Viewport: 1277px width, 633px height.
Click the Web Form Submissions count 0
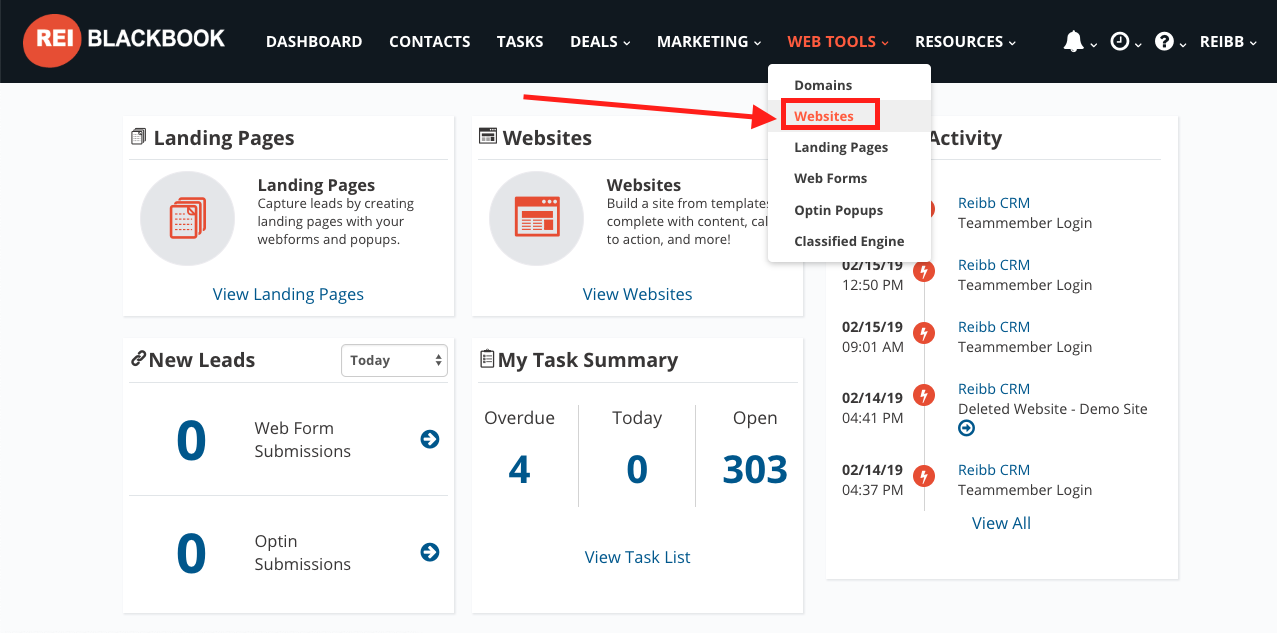click(x=191, y=441)
